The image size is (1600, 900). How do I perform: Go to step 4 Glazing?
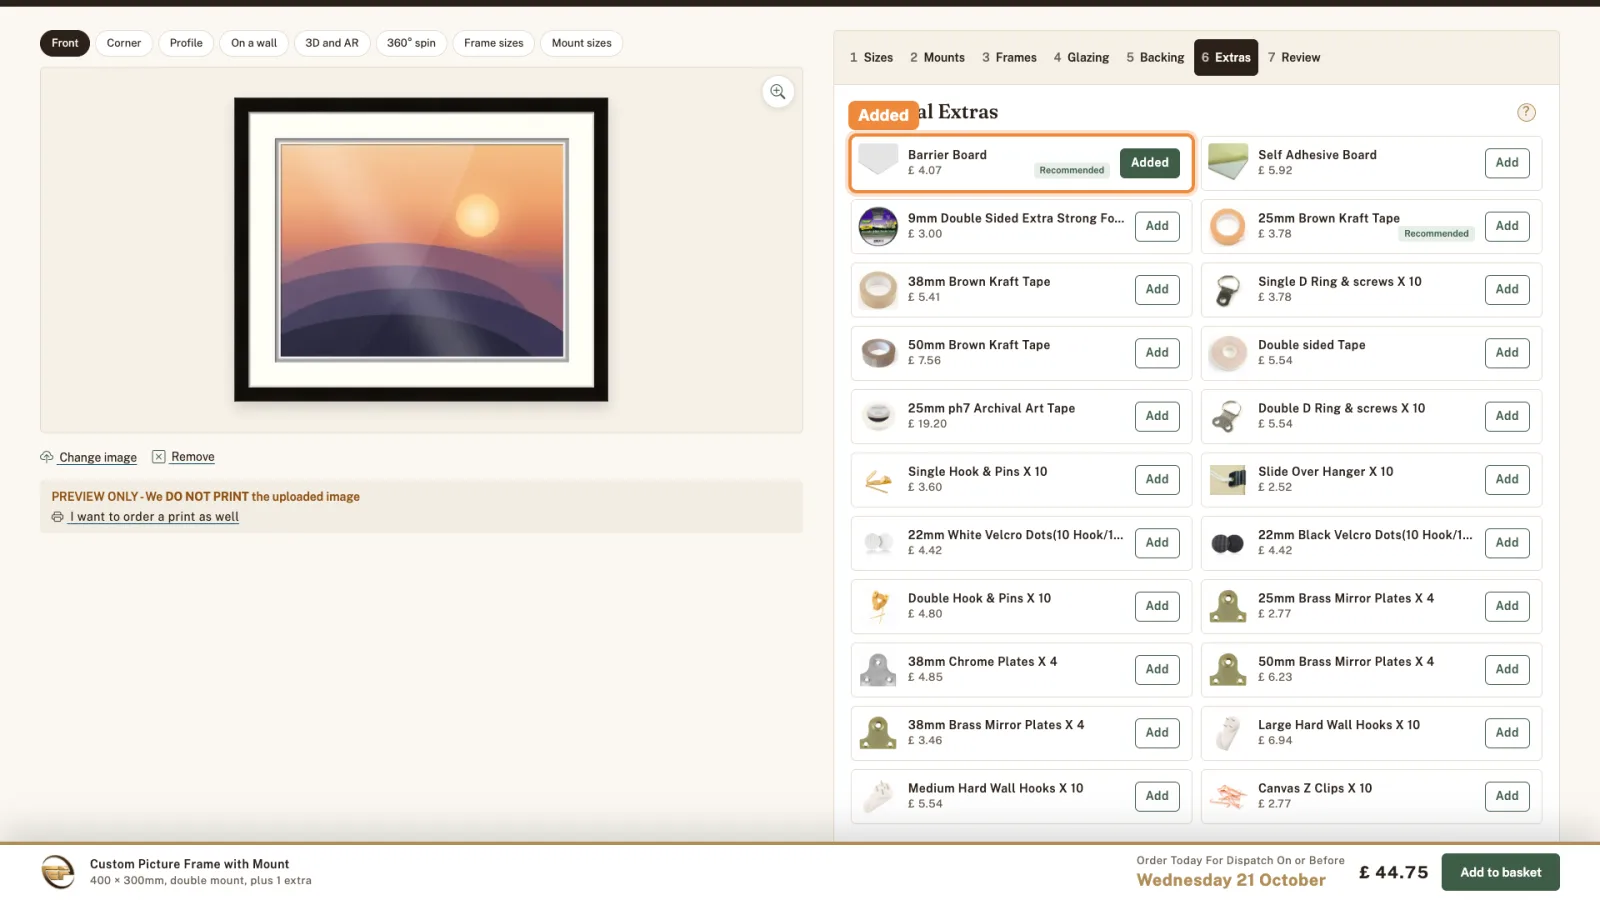tap(1081, 58)
